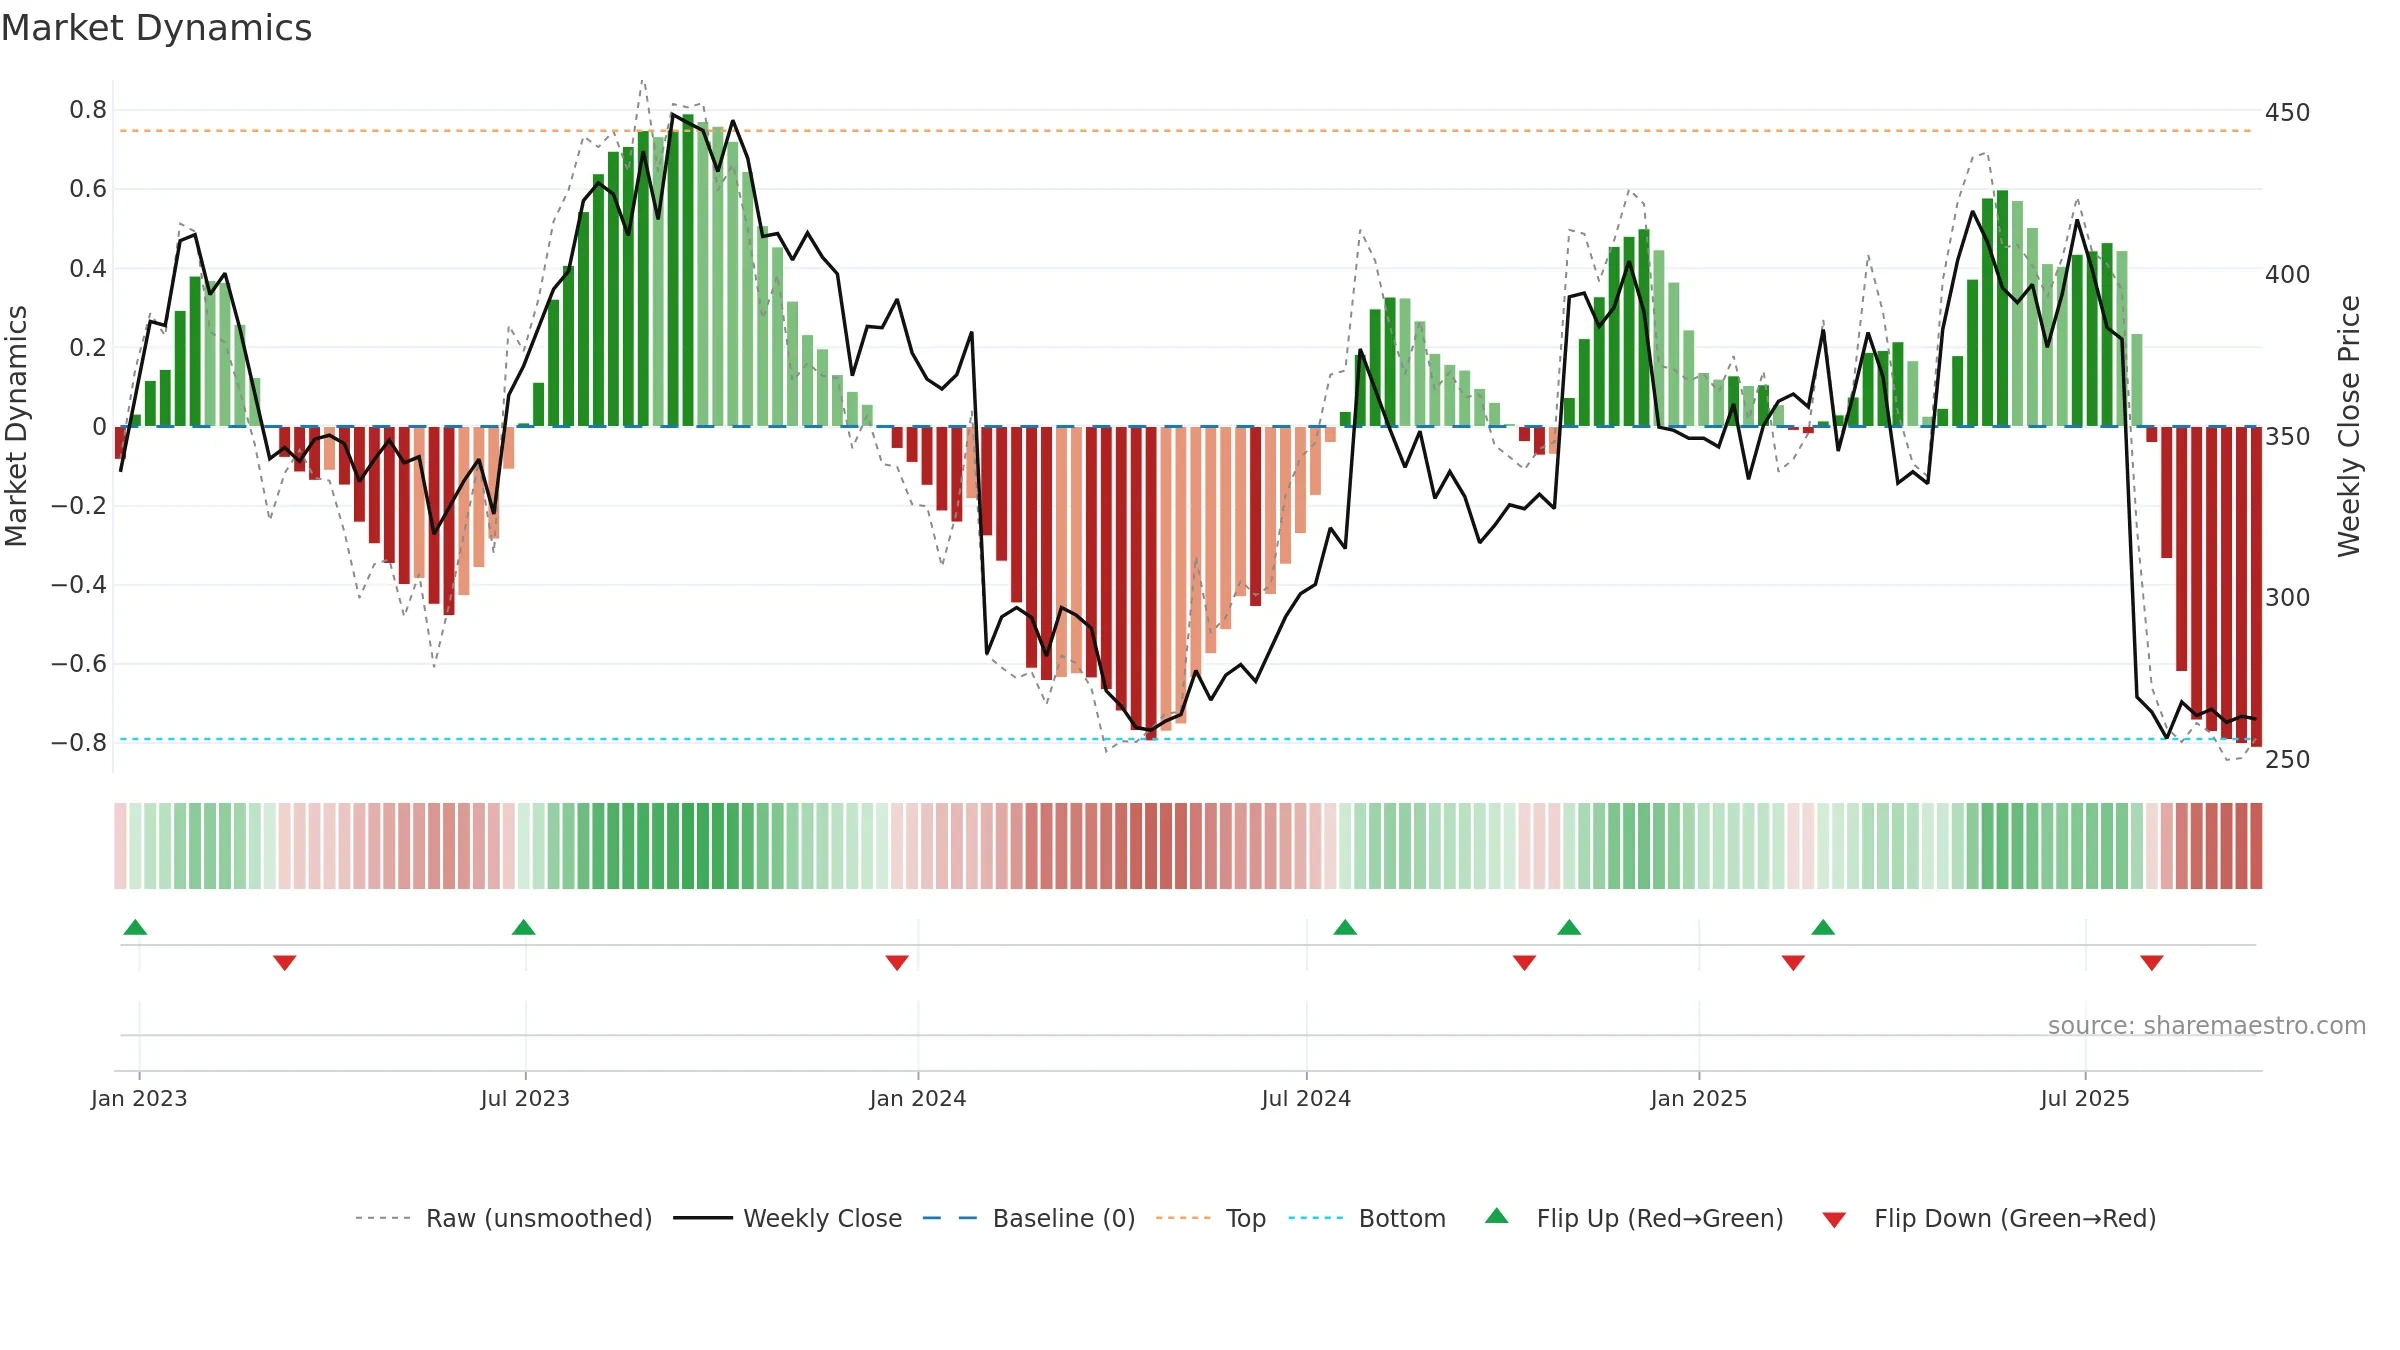Click the source: sharemaestro.com text

pyautogui.click(x=2207, y=1025)
